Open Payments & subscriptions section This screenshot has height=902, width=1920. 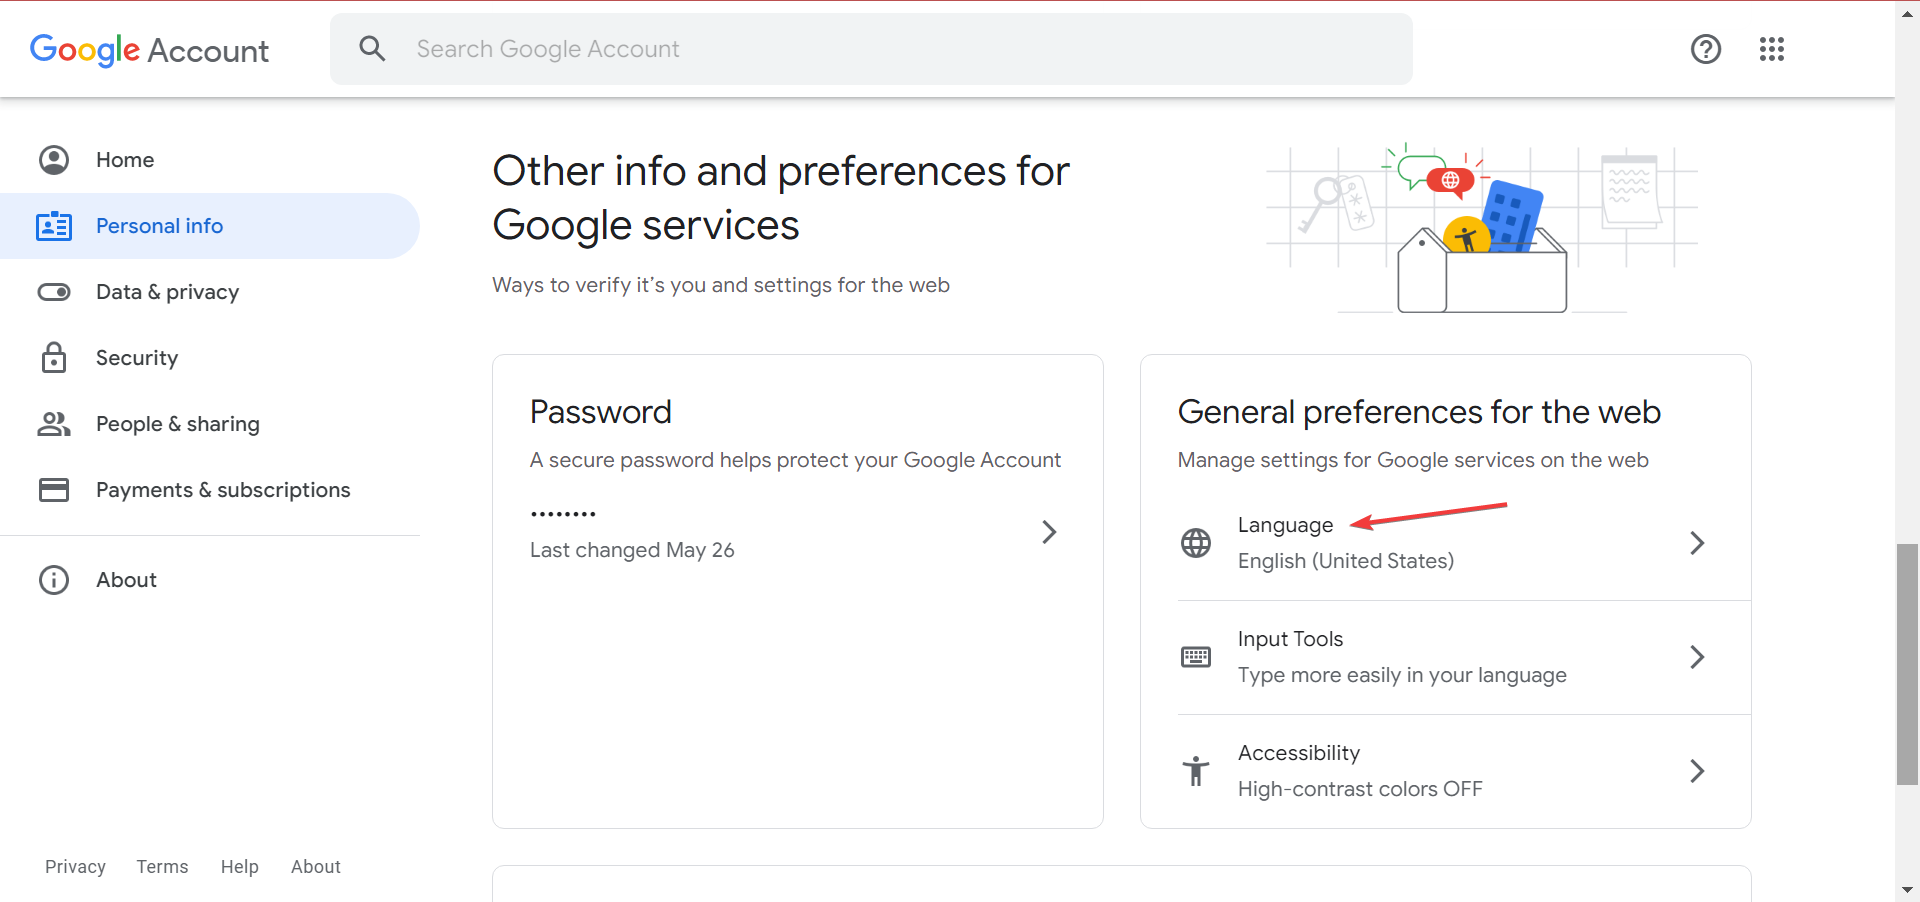[x=210, y=490]
